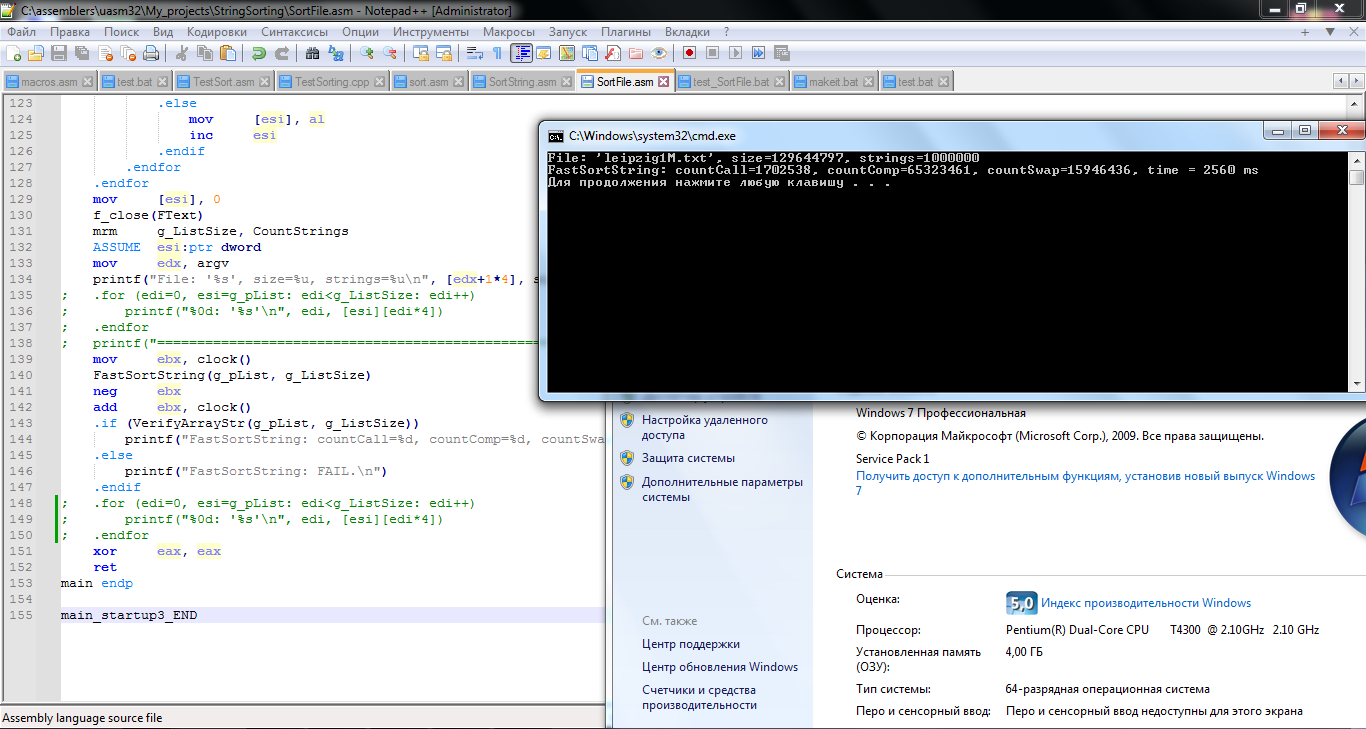Toggle the Indent Guide toolbar button
The image size is (1366, 729).
point(521,53)
